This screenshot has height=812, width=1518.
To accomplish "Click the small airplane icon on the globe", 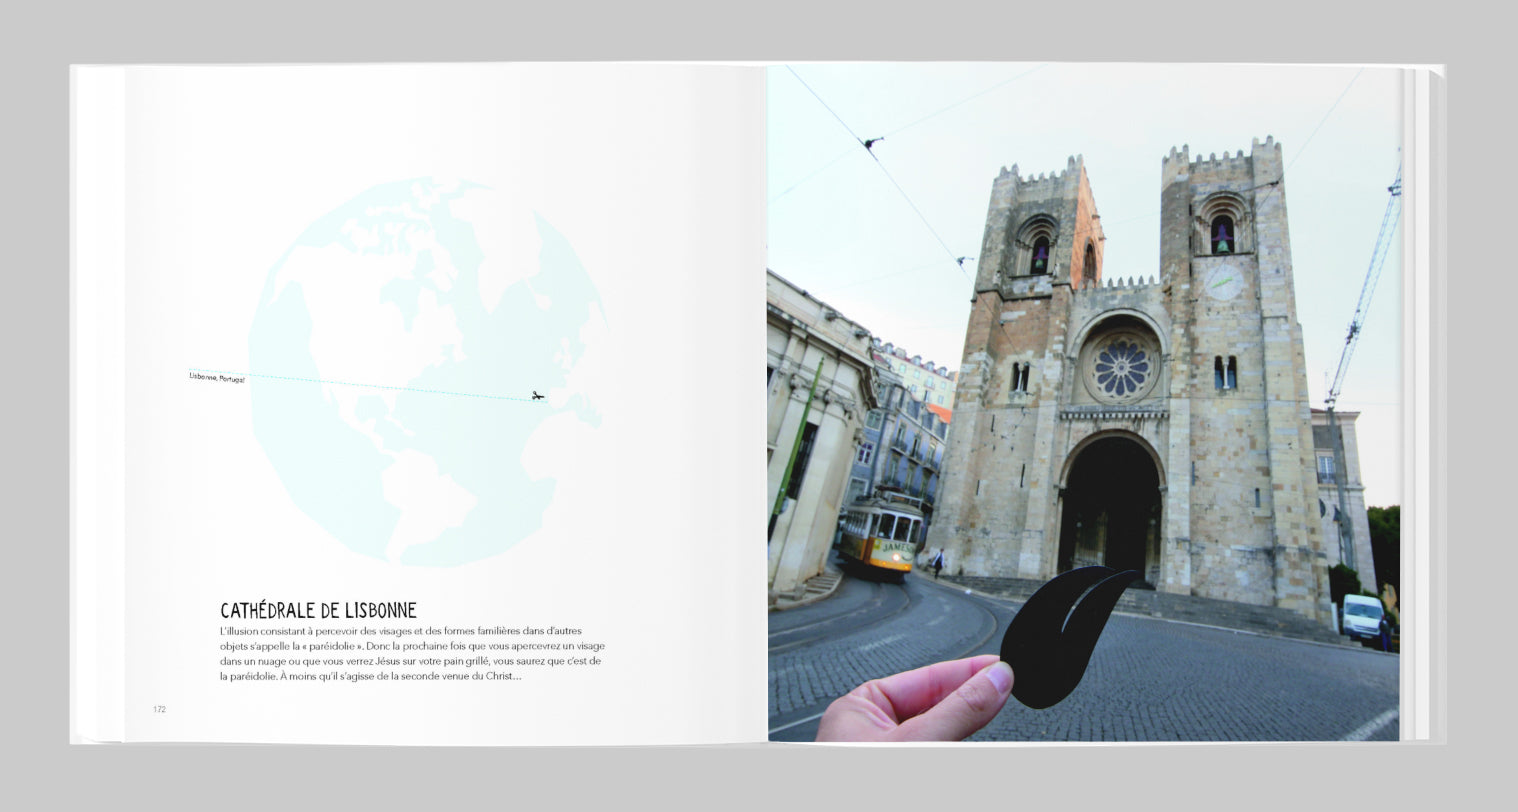I will (538, 396).
